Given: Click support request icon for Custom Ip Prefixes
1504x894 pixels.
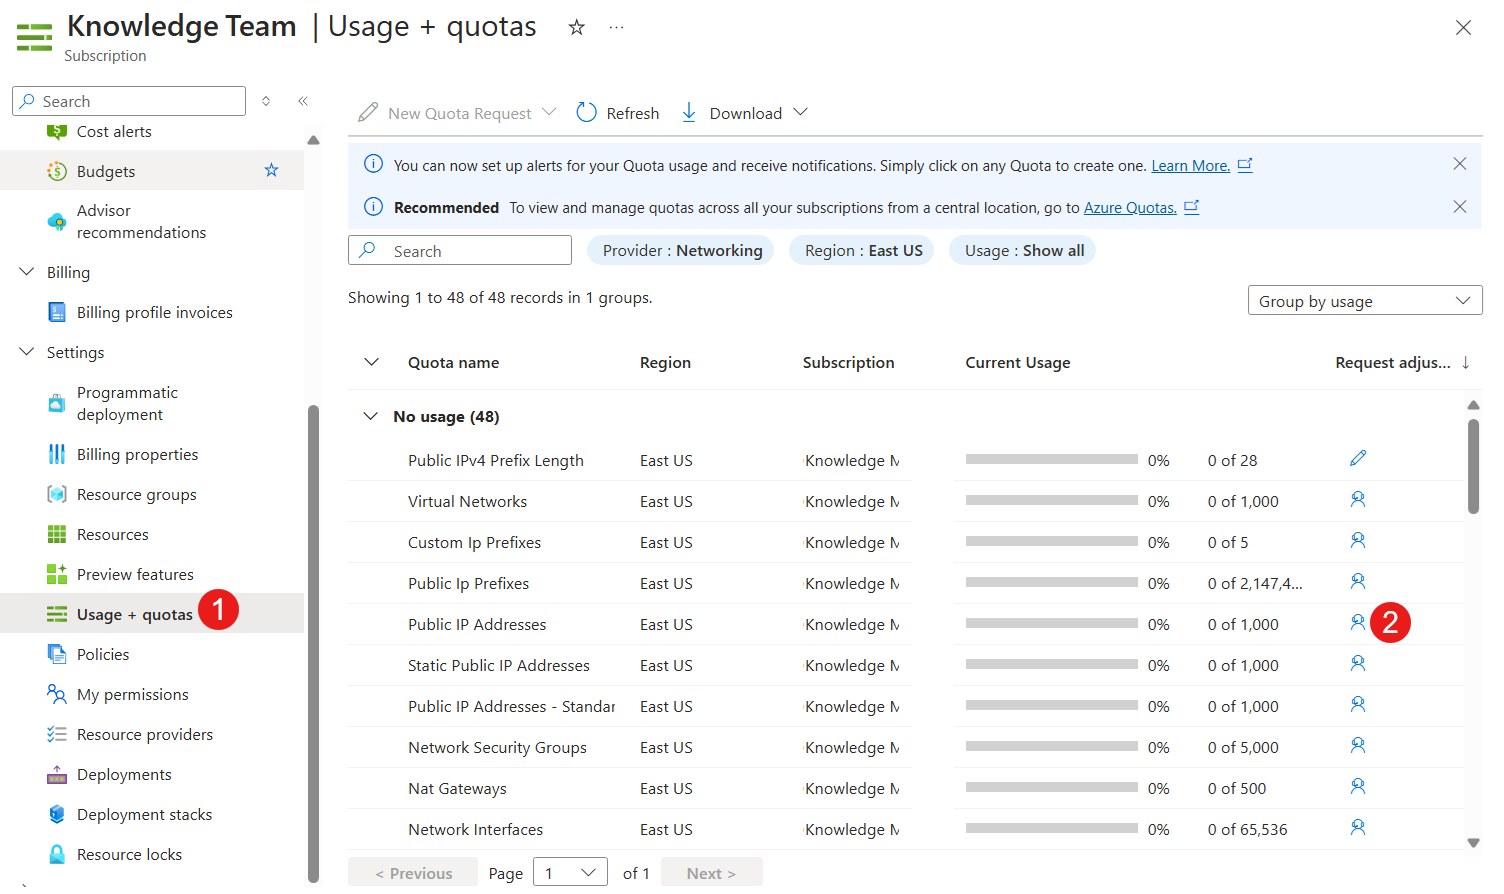Looking at the screenshot, I should [1358, 540].
